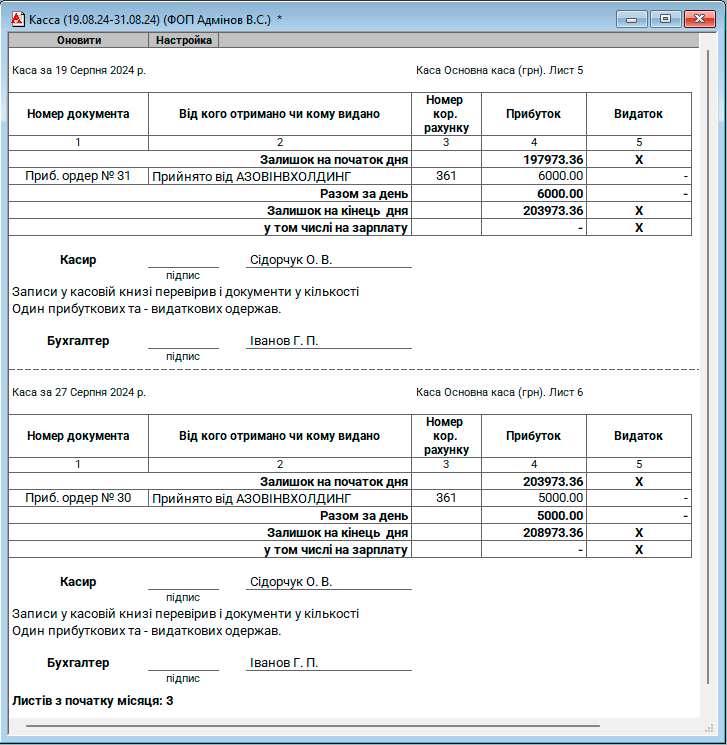Click the 197973.36 opening balance value

pyautogui.click(x=553, y=160)
